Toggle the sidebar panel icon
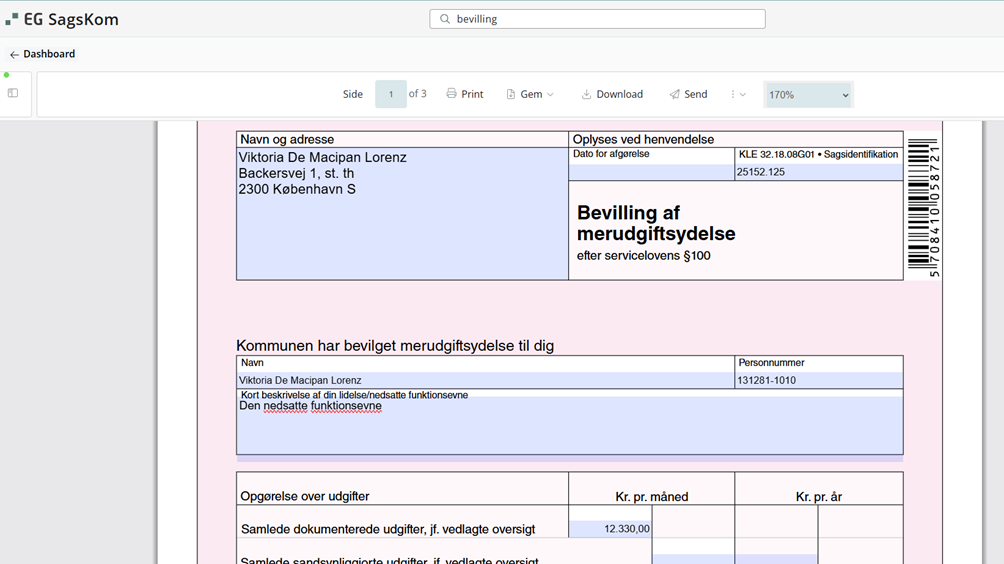This screenshot has width=1004, height=564. (x=13, y=93)
